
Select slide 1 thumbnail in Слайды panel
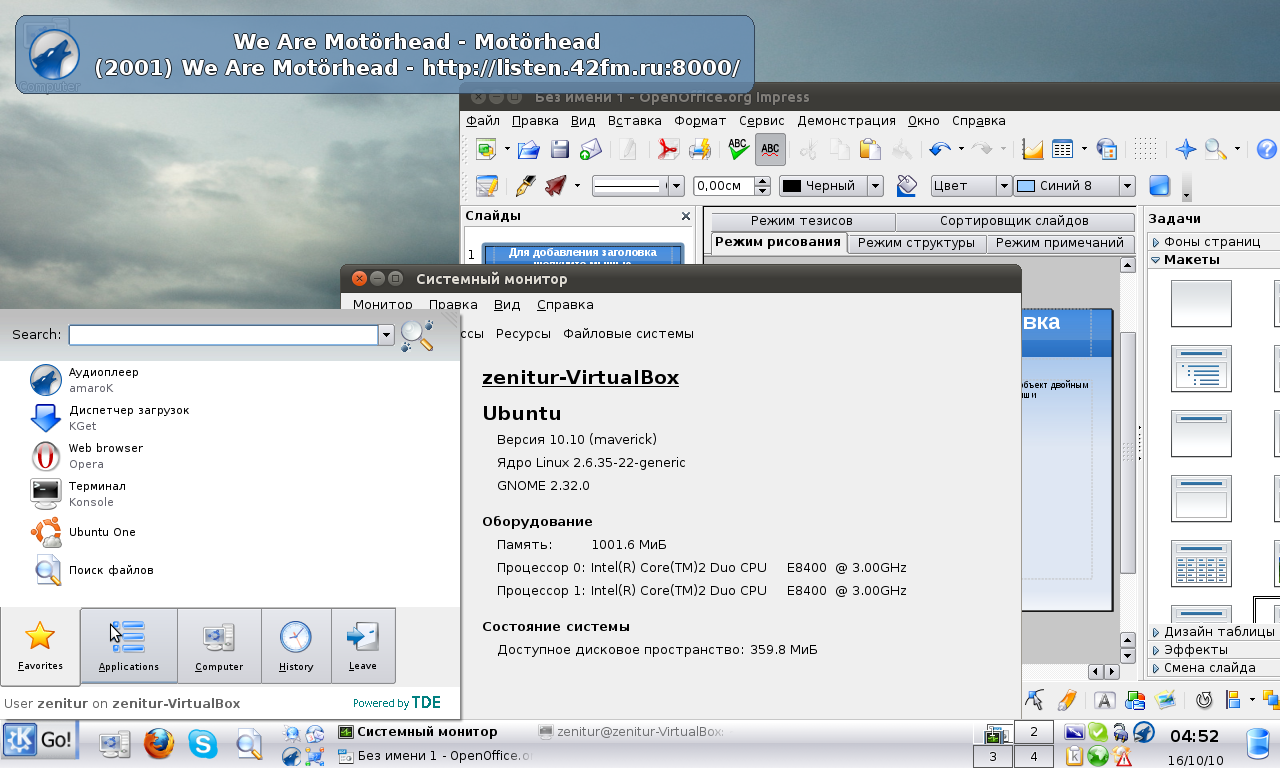point(583,254)
